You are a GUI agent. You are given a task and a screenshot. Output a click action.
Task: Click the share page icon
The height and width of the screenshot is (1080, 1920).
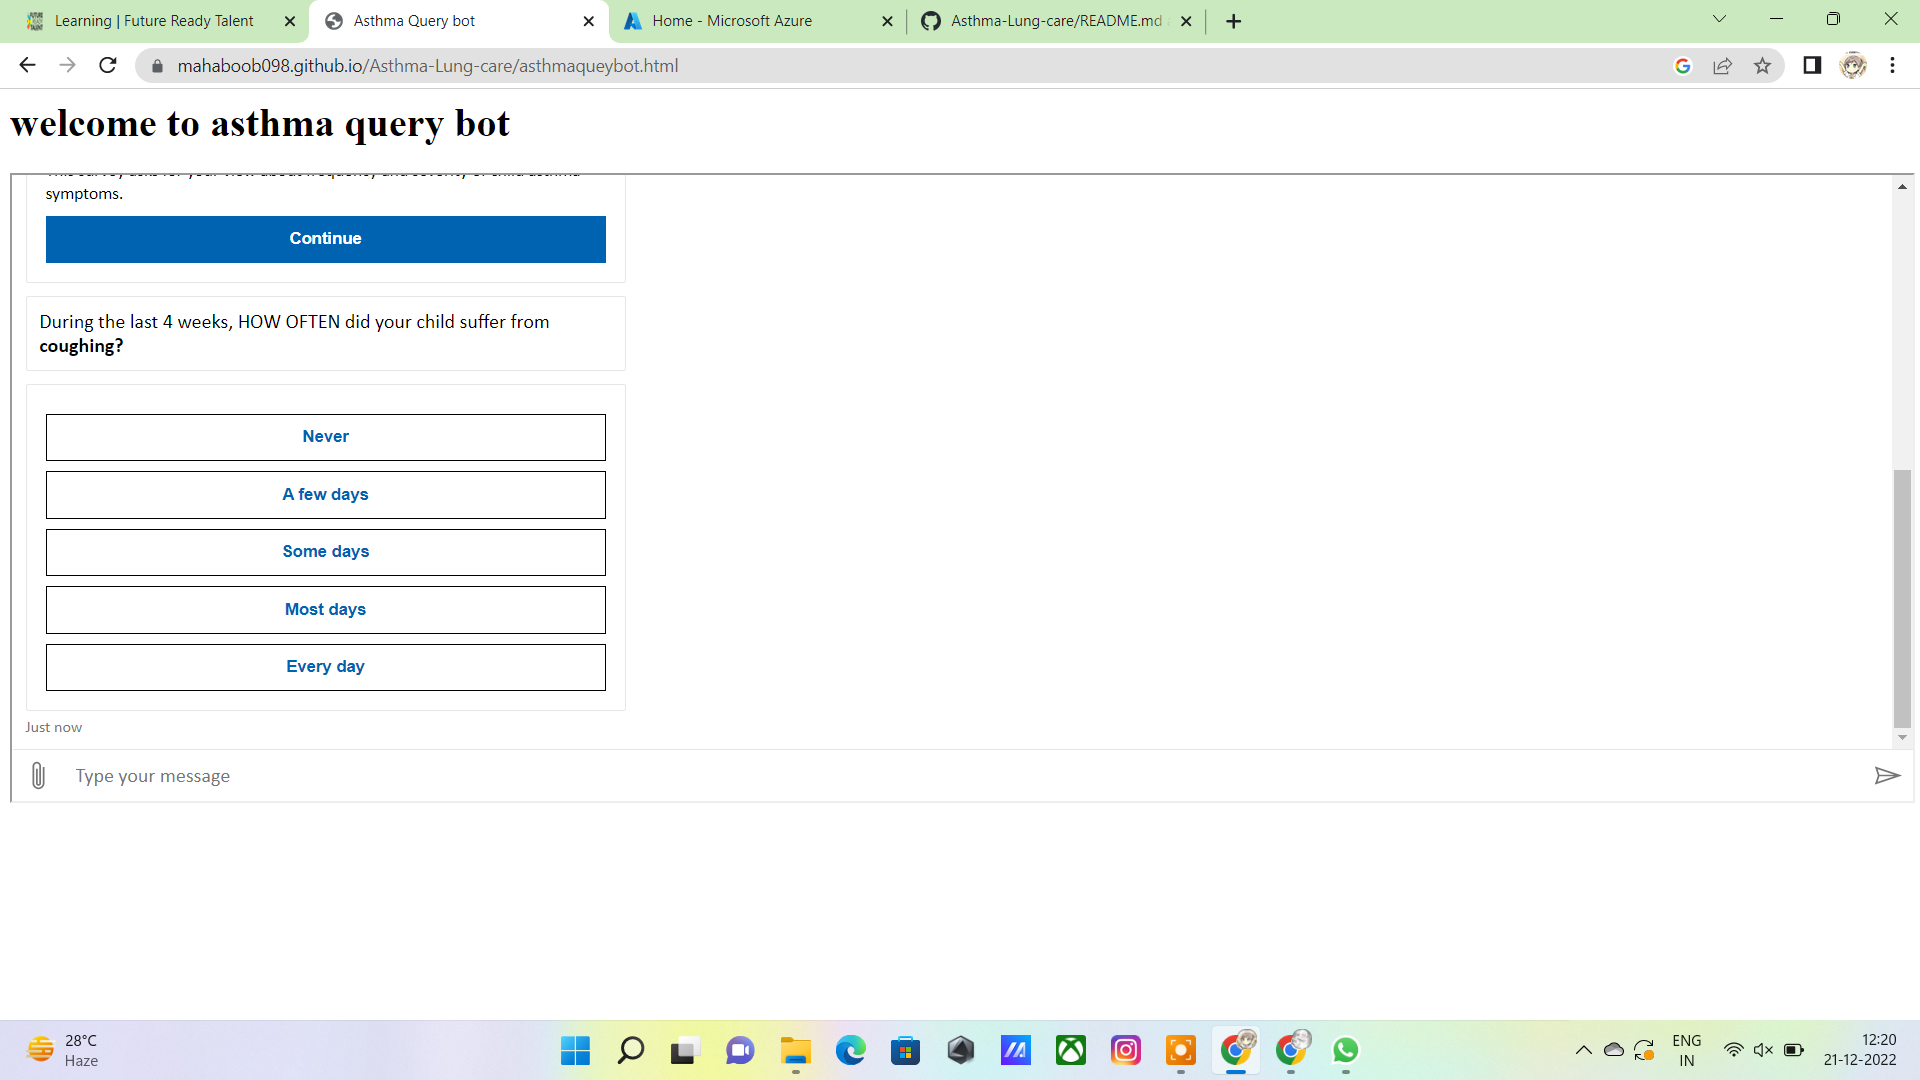(1722, 66)
